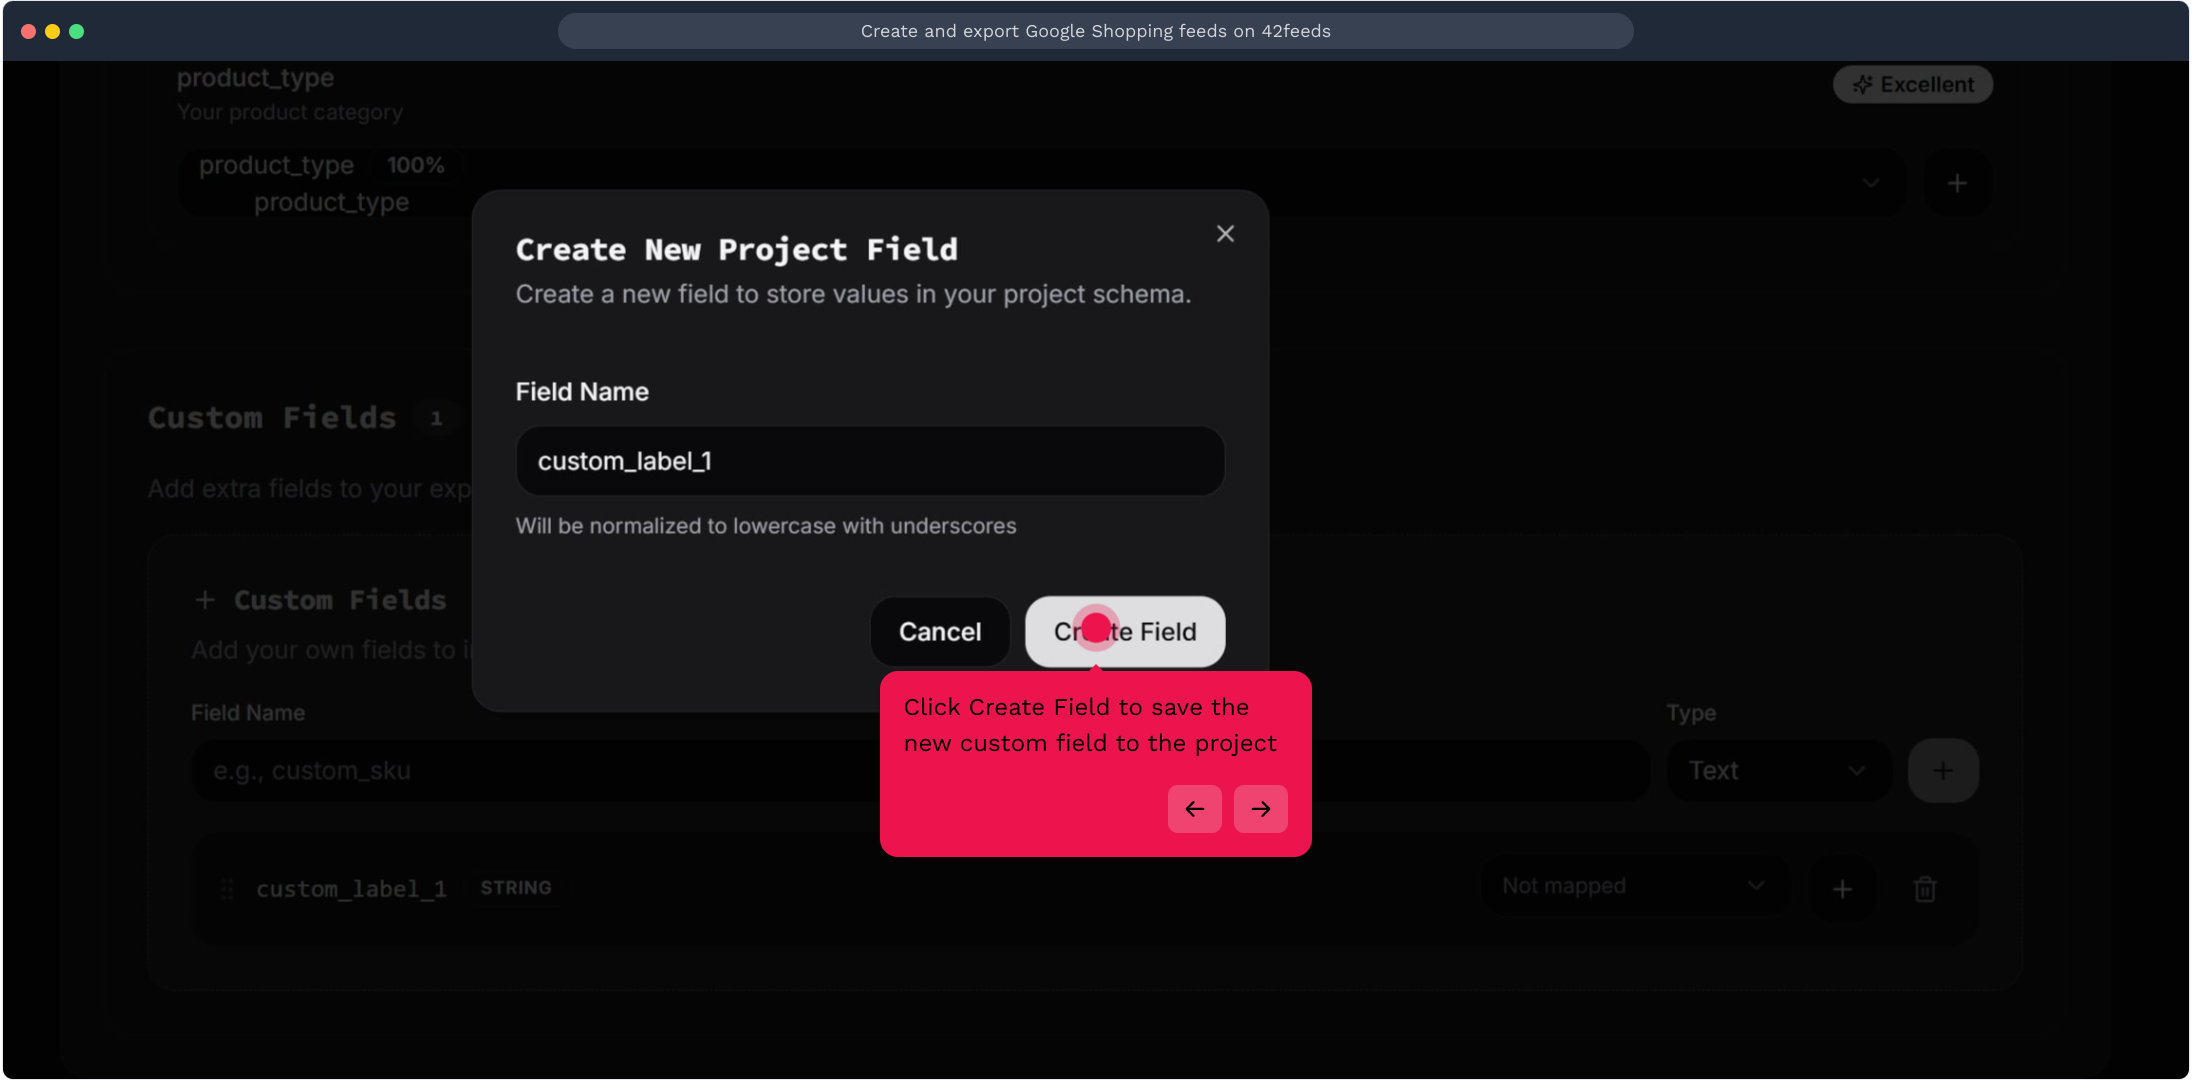Click the macOS green fullscreen window button
2192x1080 pixels.
77,31
